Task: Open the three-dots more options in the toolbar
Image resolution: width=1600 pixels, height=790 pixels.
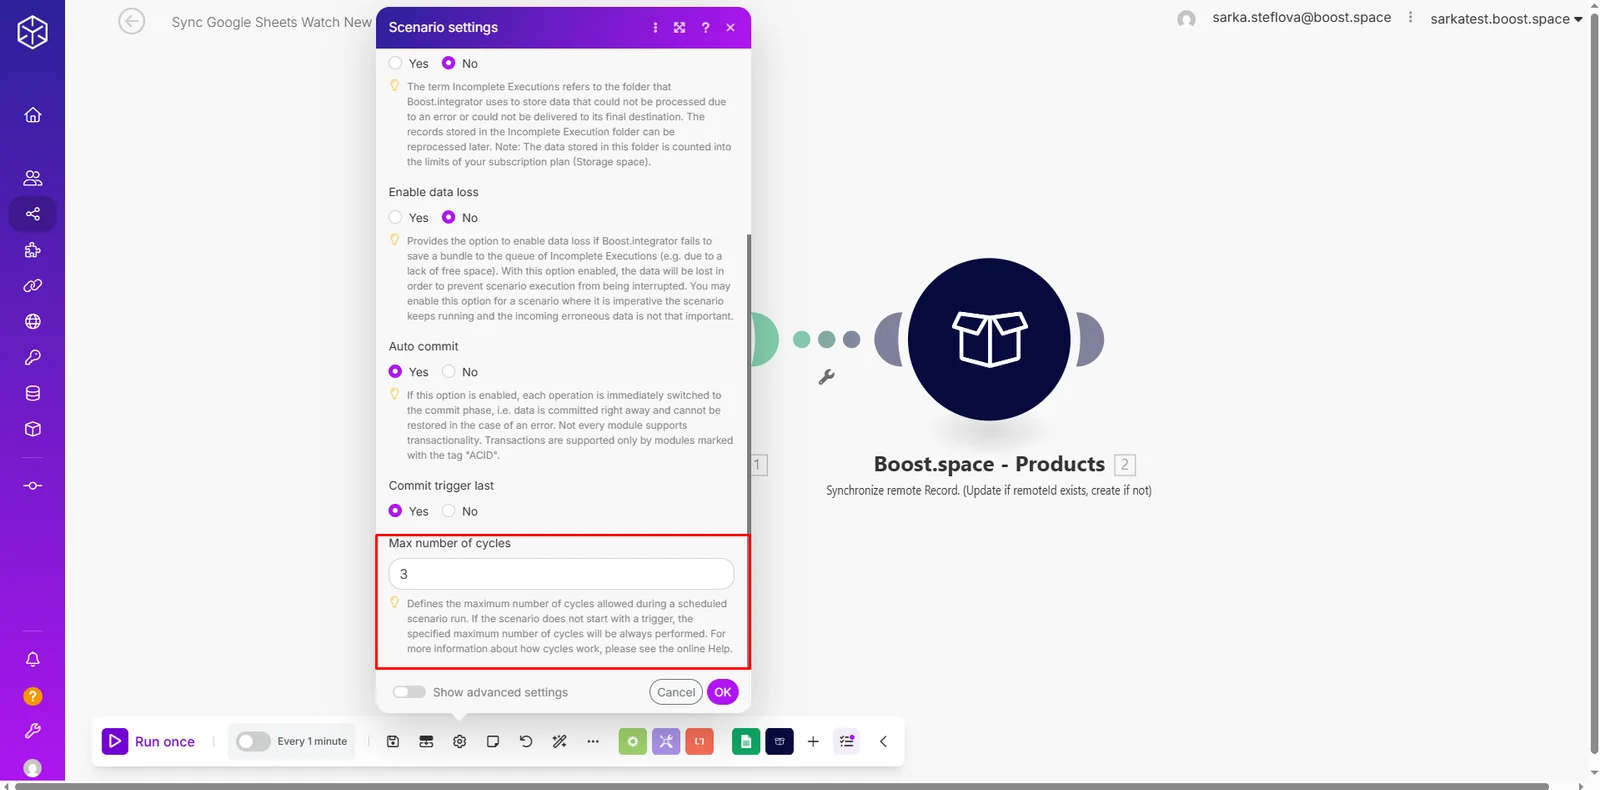Action: click(x=593, y=741)
